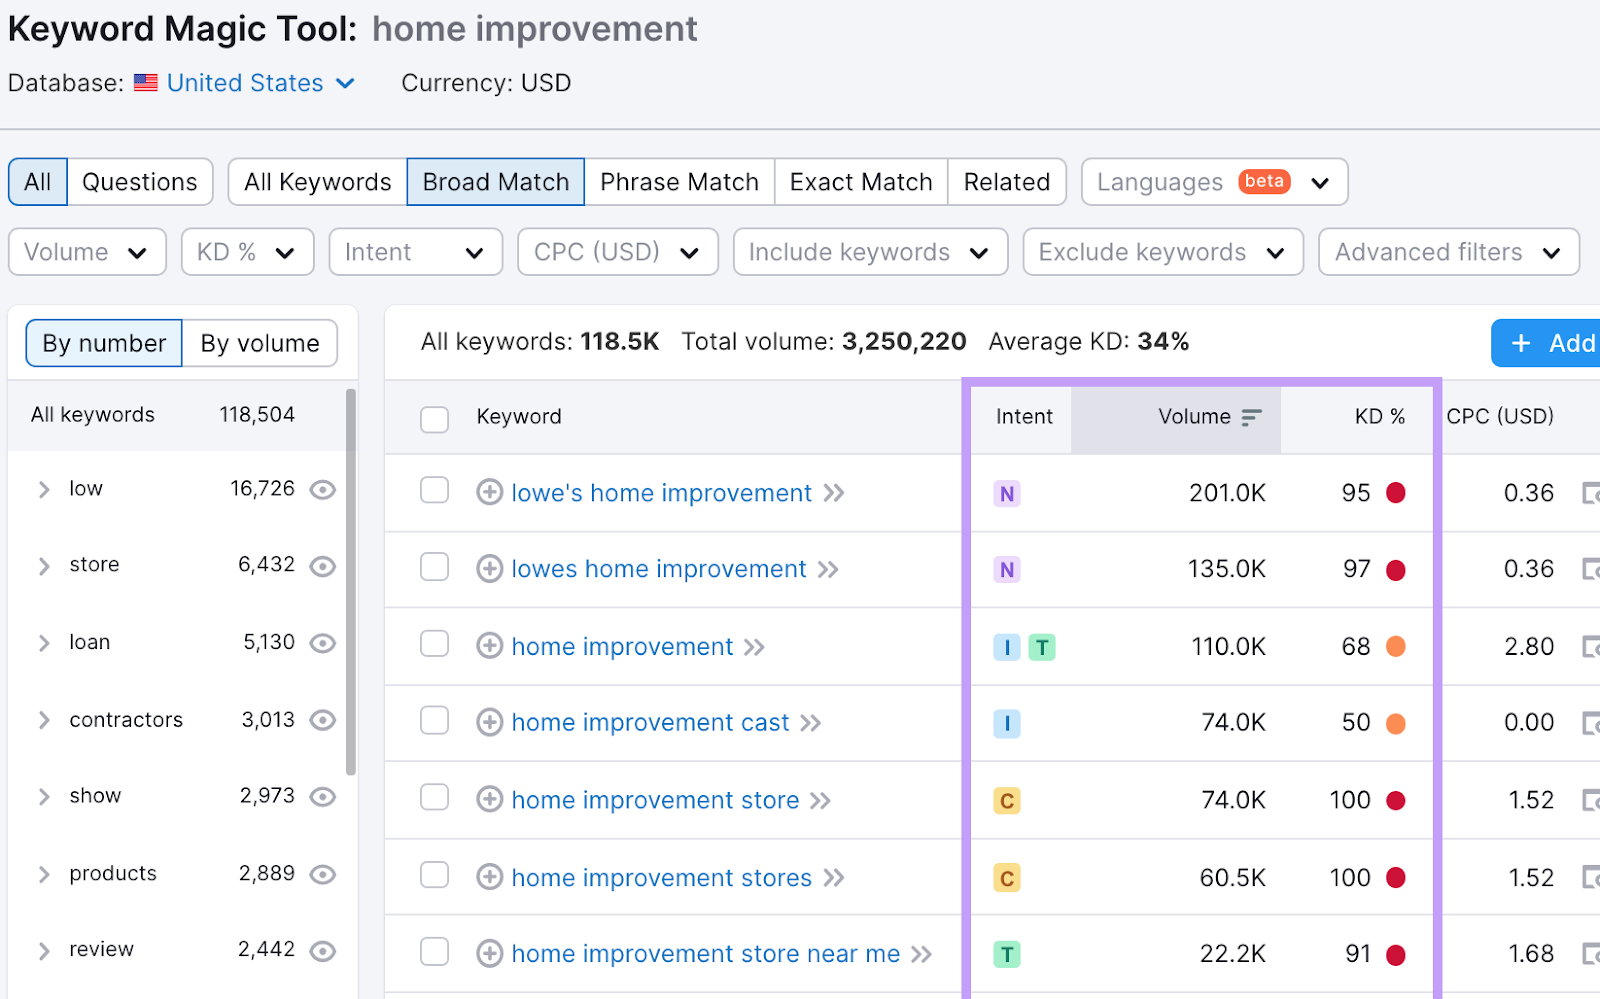Sort by the Volume column sort icon
The image size is (1600, 999).
(1250, 419)
